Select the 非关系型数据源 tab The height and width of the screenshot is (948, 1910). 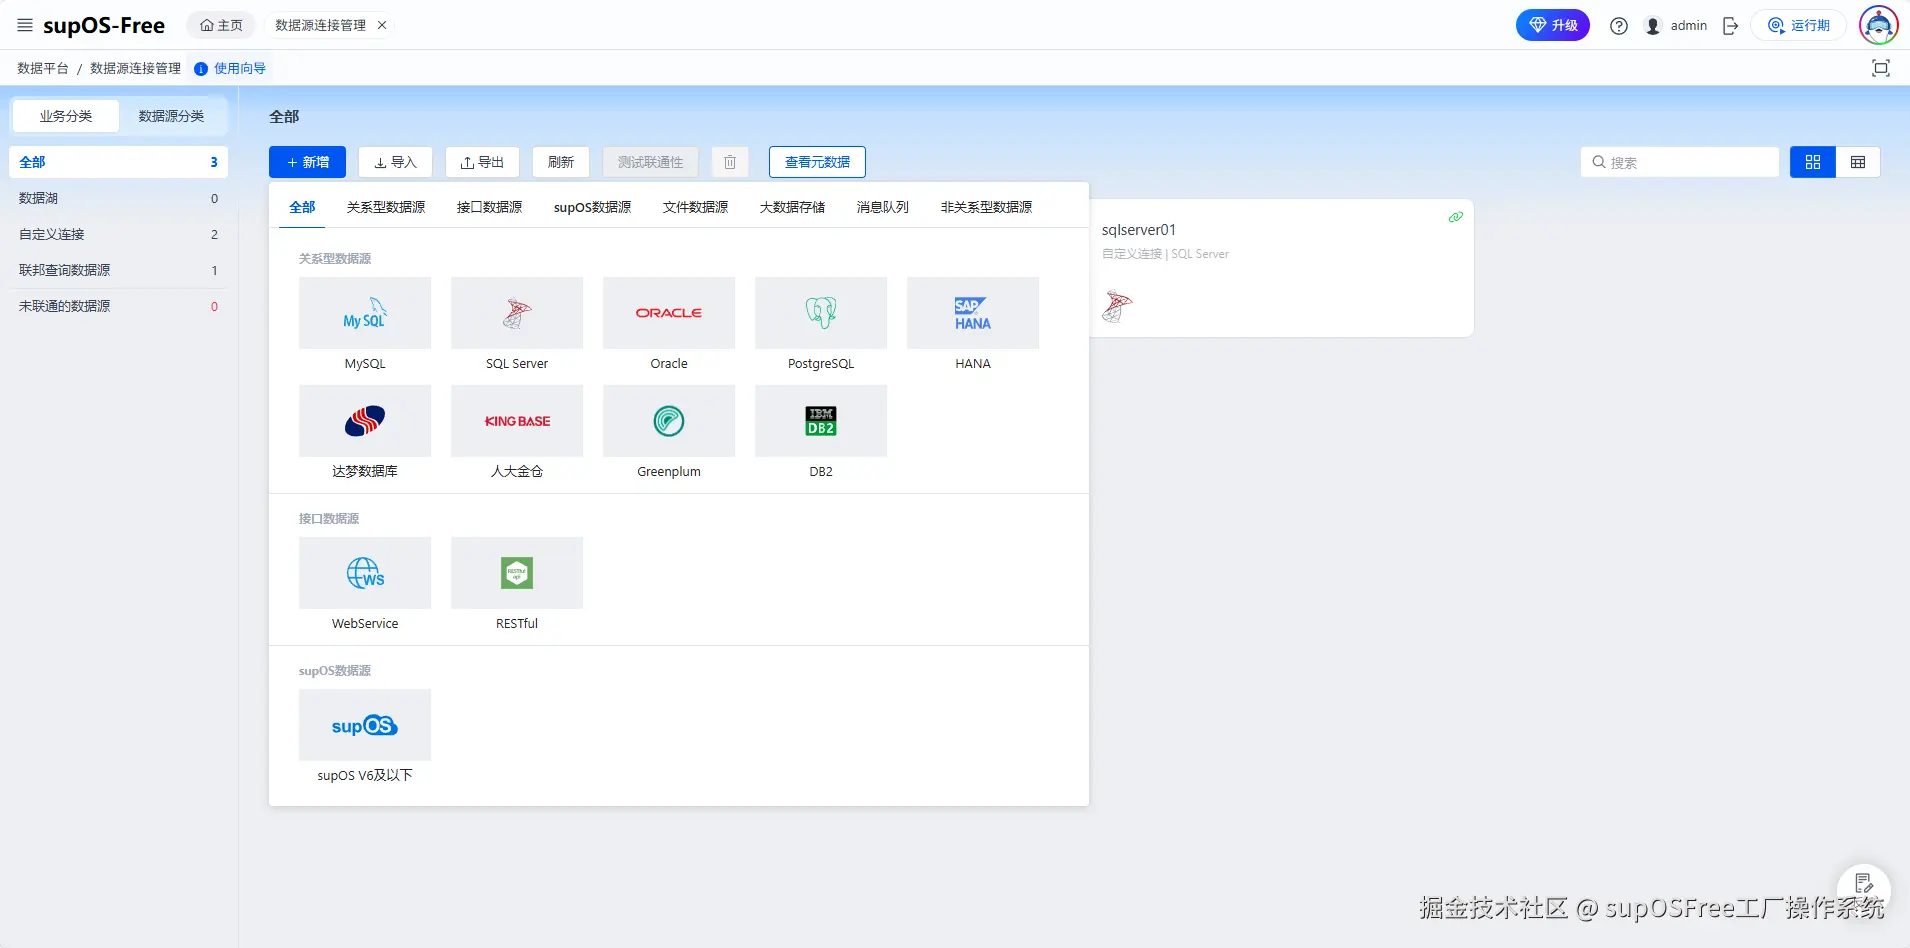click(x=986, y=207)
